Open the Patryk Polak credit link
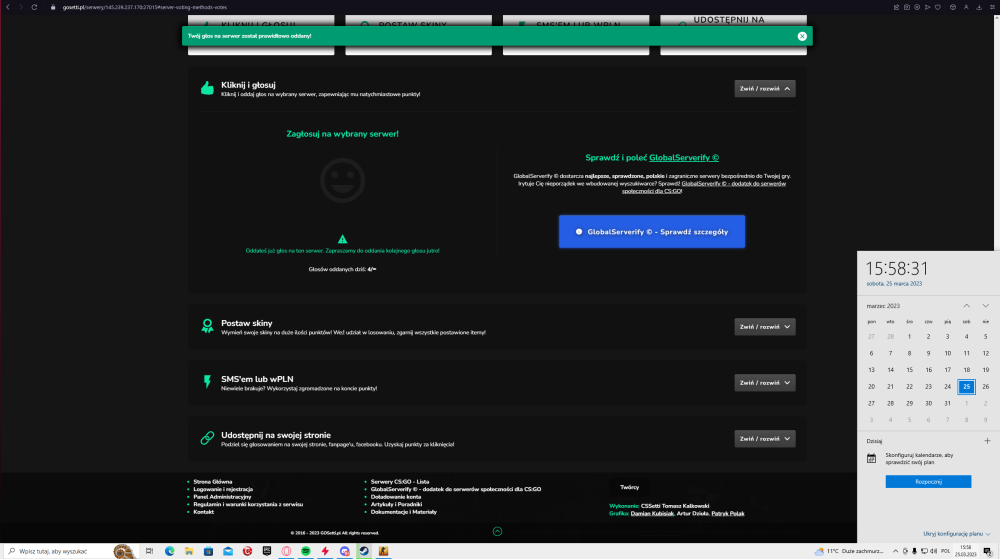1000x559 pixels. click(x=728, y=514)
